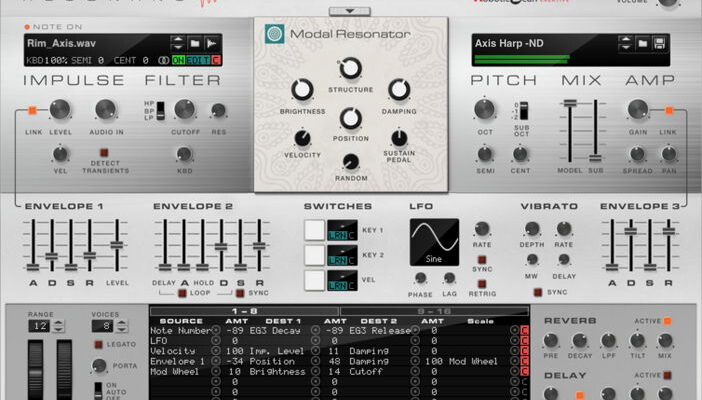Click the Structure knob in Modal Resonator
702x400 pixels.
[350, 69]
